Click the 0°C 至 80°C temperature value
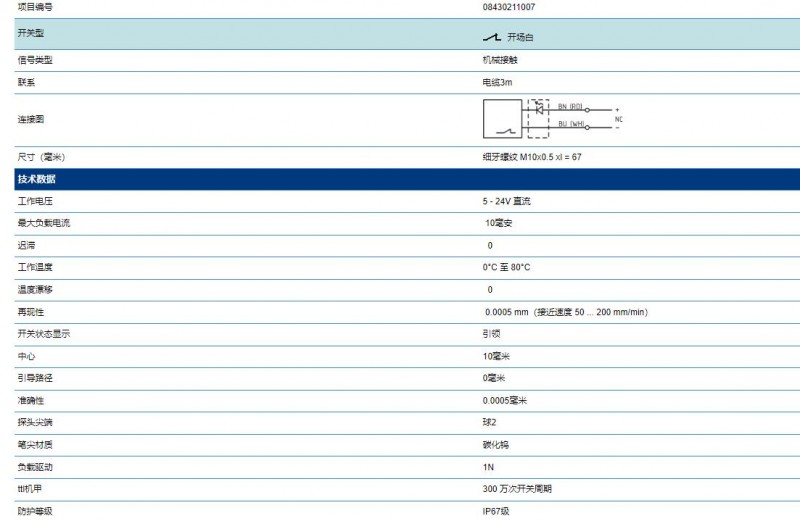Image resolution: width=800 pixels, height=521 pixels. pos(506,267)
